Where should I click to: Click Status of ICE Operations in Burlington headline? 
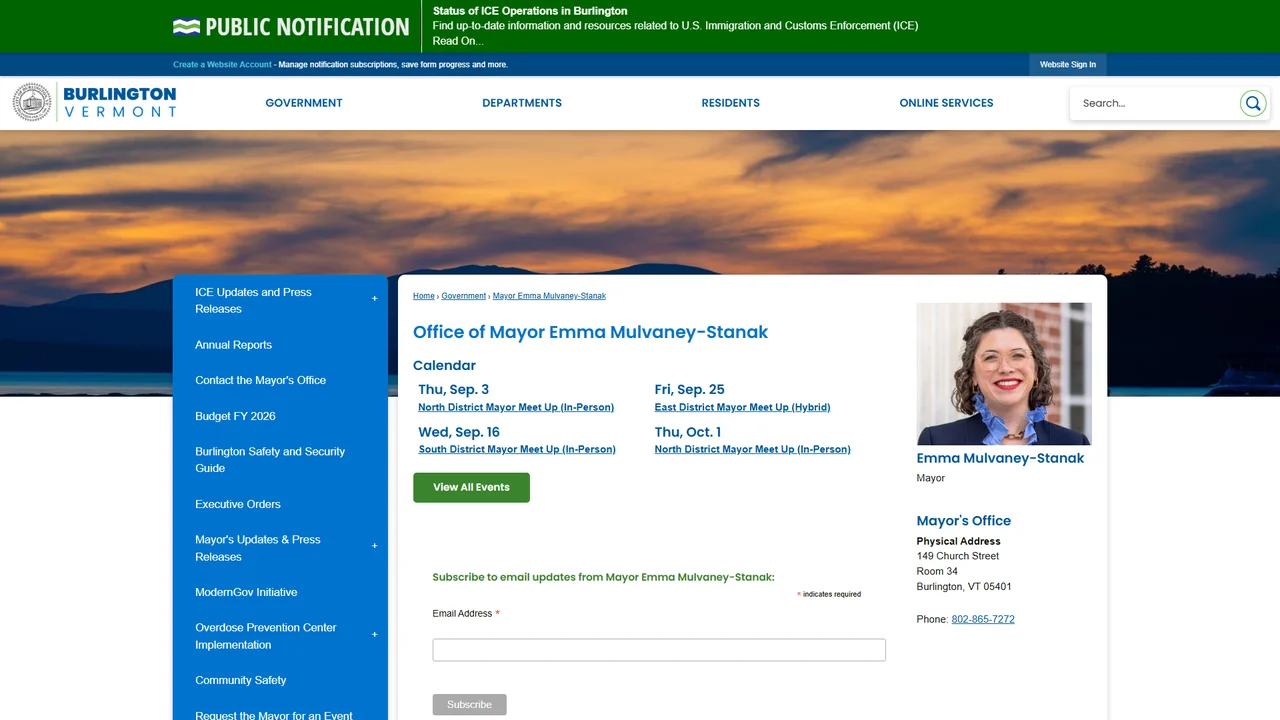[530, 11]
